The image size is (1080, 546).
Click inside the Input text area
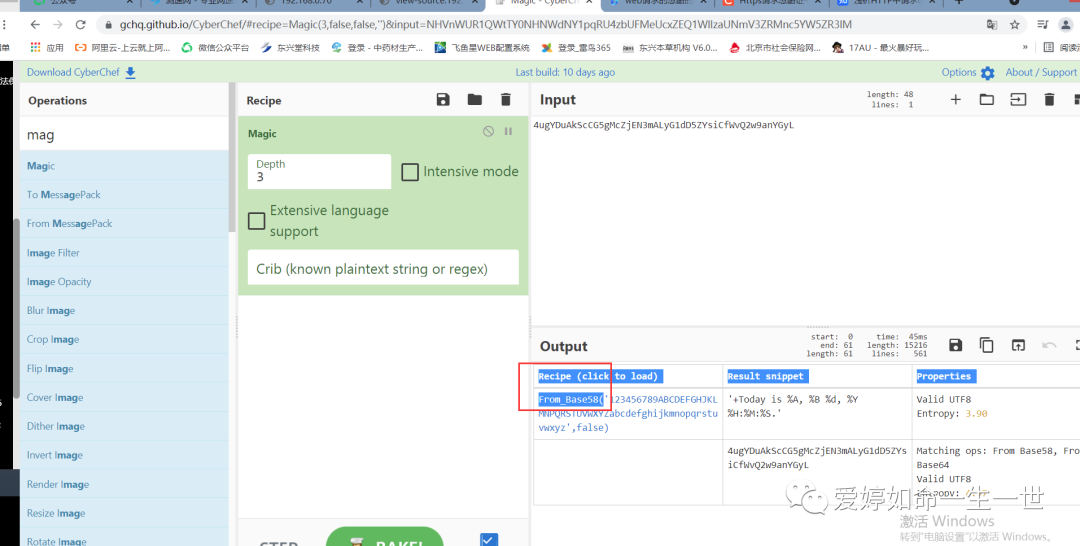click(806, 220)
